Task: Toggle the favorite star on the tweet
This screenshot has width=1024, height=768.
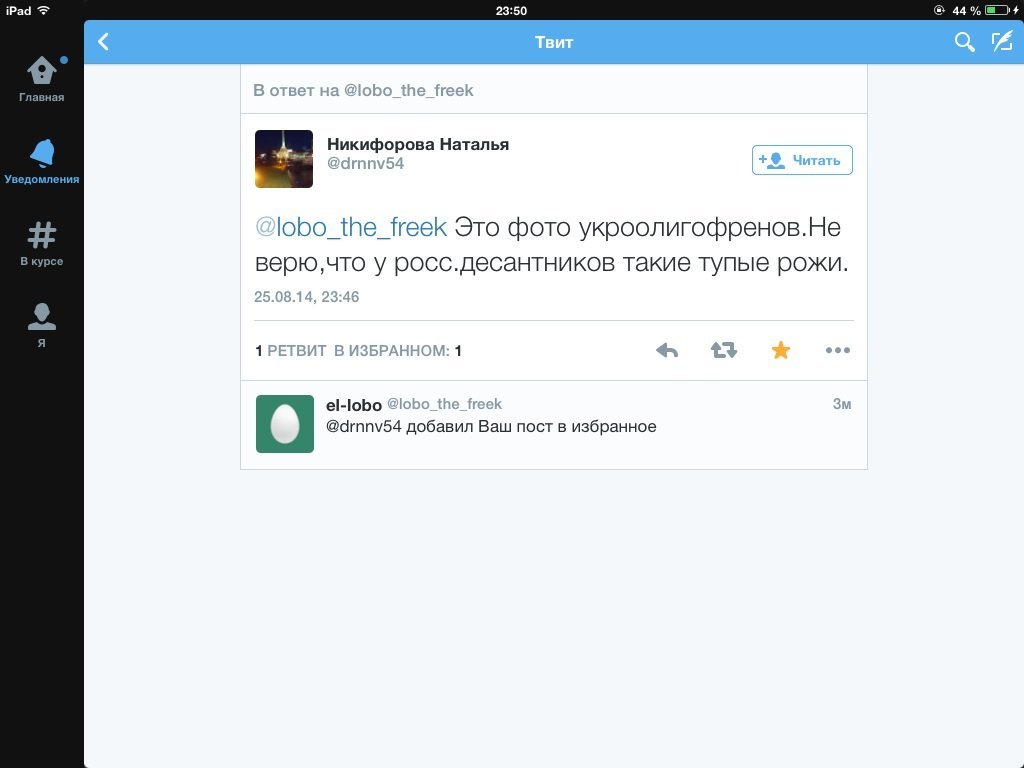Action: point(780,351)
